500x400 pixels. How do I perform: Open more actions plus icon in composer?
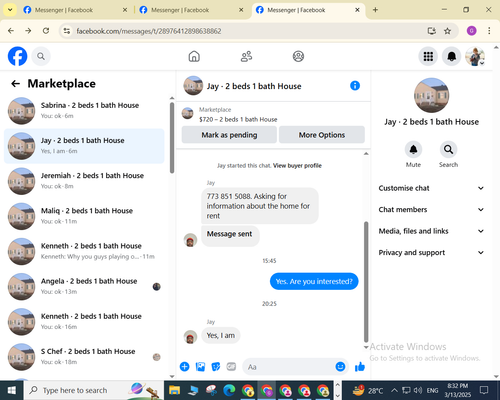[184, 367]
